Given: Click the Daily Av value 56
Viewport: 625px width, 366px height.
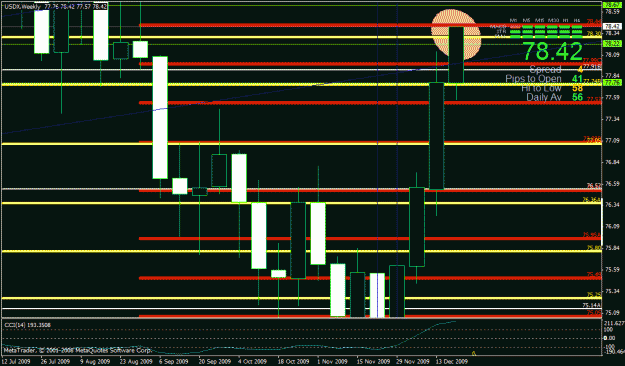Looking at the screenshot, I should (x=578, y=97).
